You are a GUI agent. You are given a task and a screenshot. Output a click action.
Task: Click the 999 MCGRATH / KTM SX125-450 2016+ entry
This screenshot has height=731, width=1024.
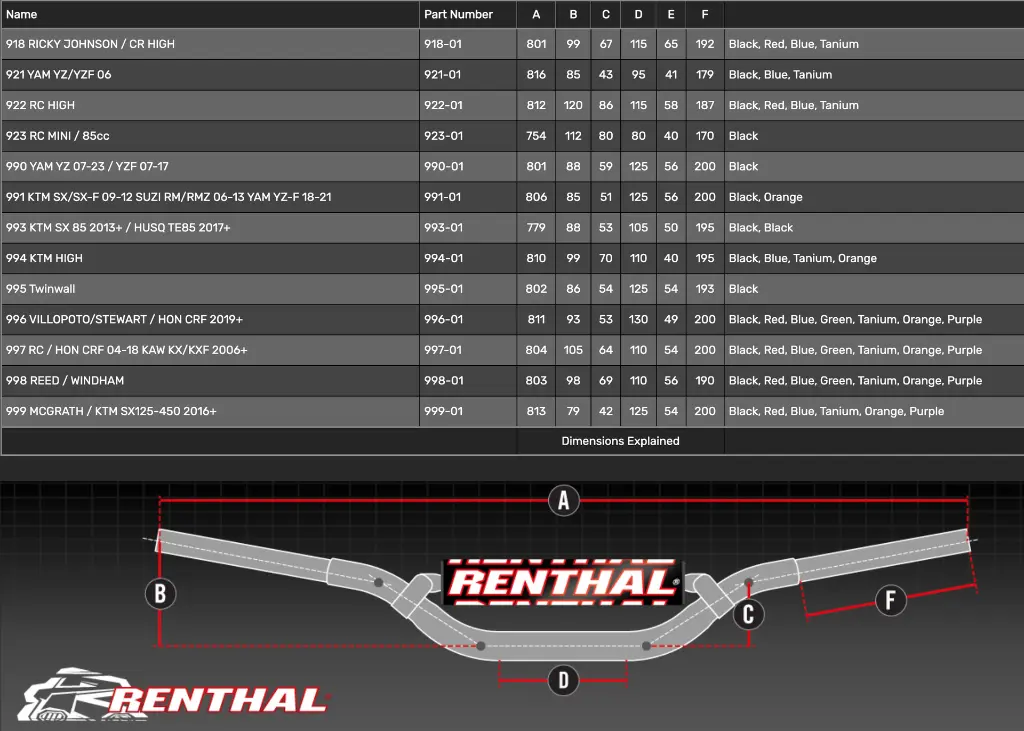(111, 411)
